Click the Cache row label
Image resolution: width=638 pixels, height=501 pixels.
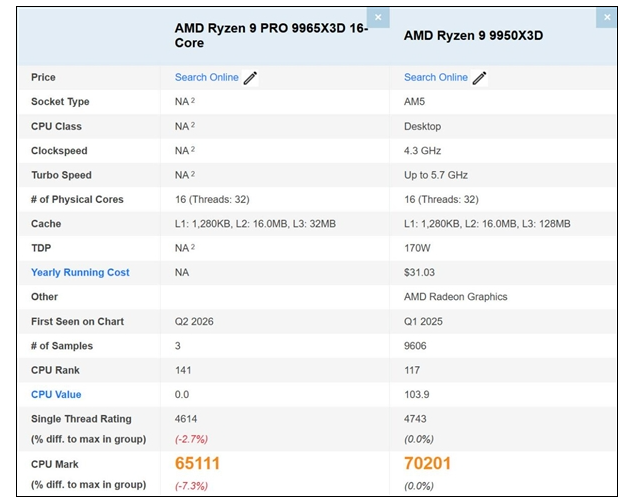[46, 224]
